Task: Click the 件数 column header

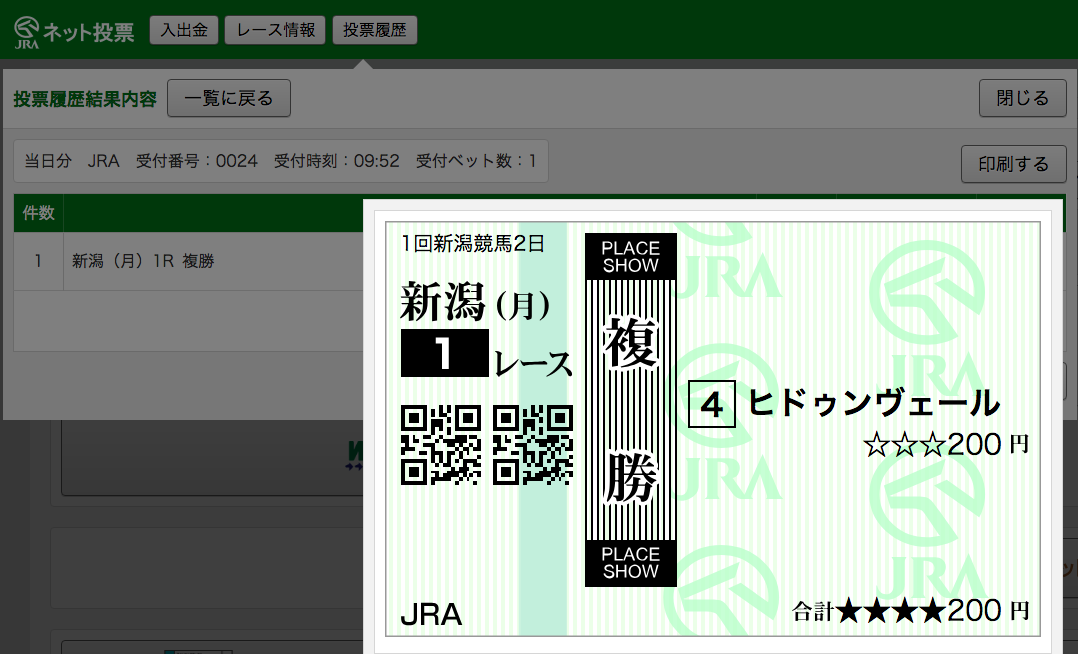Action: click(38, 213)
